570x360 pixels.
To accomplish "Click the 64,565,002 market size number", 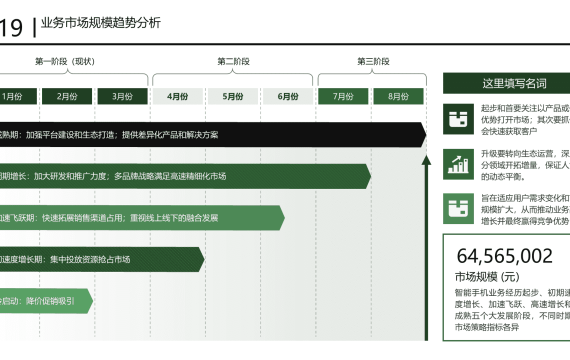I will click(505, 256).
